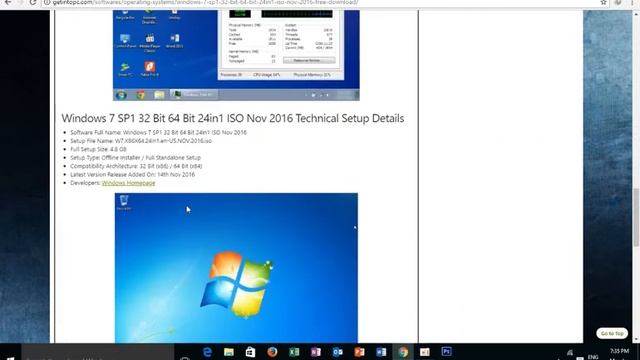Open Excel from the taskbar

tap(294, 352)
